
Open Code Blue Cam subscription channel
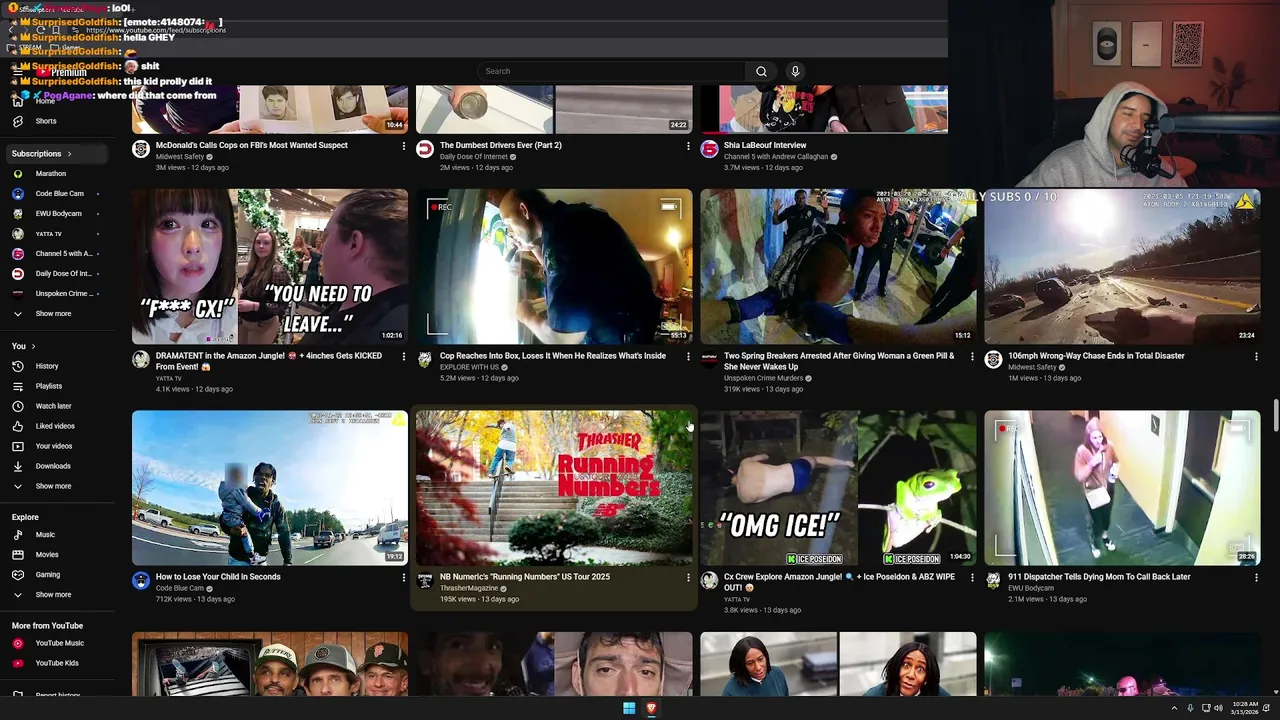click(x=59, y=194)
